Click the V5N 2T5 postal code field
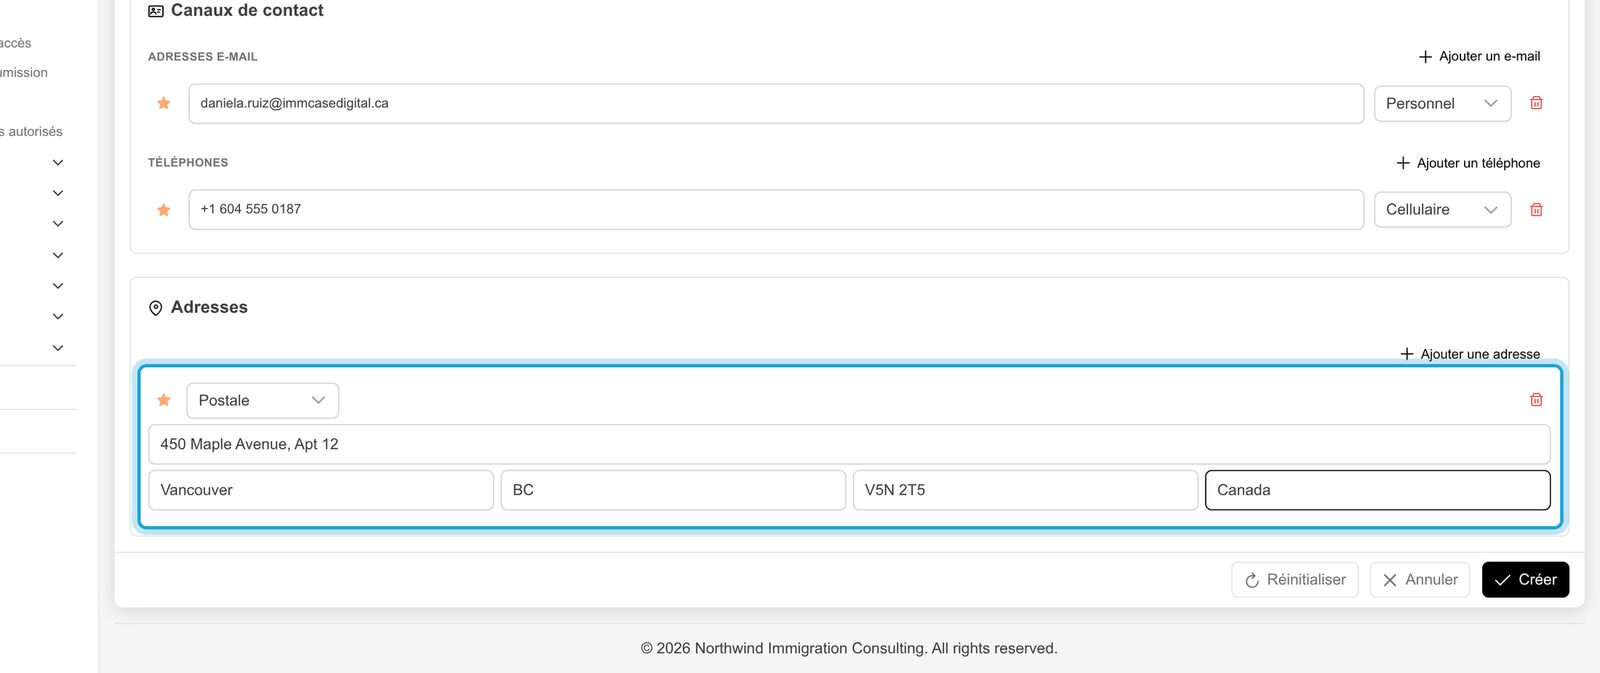The width and height of the screenshot is (1600, 673). pos(1025,490)
